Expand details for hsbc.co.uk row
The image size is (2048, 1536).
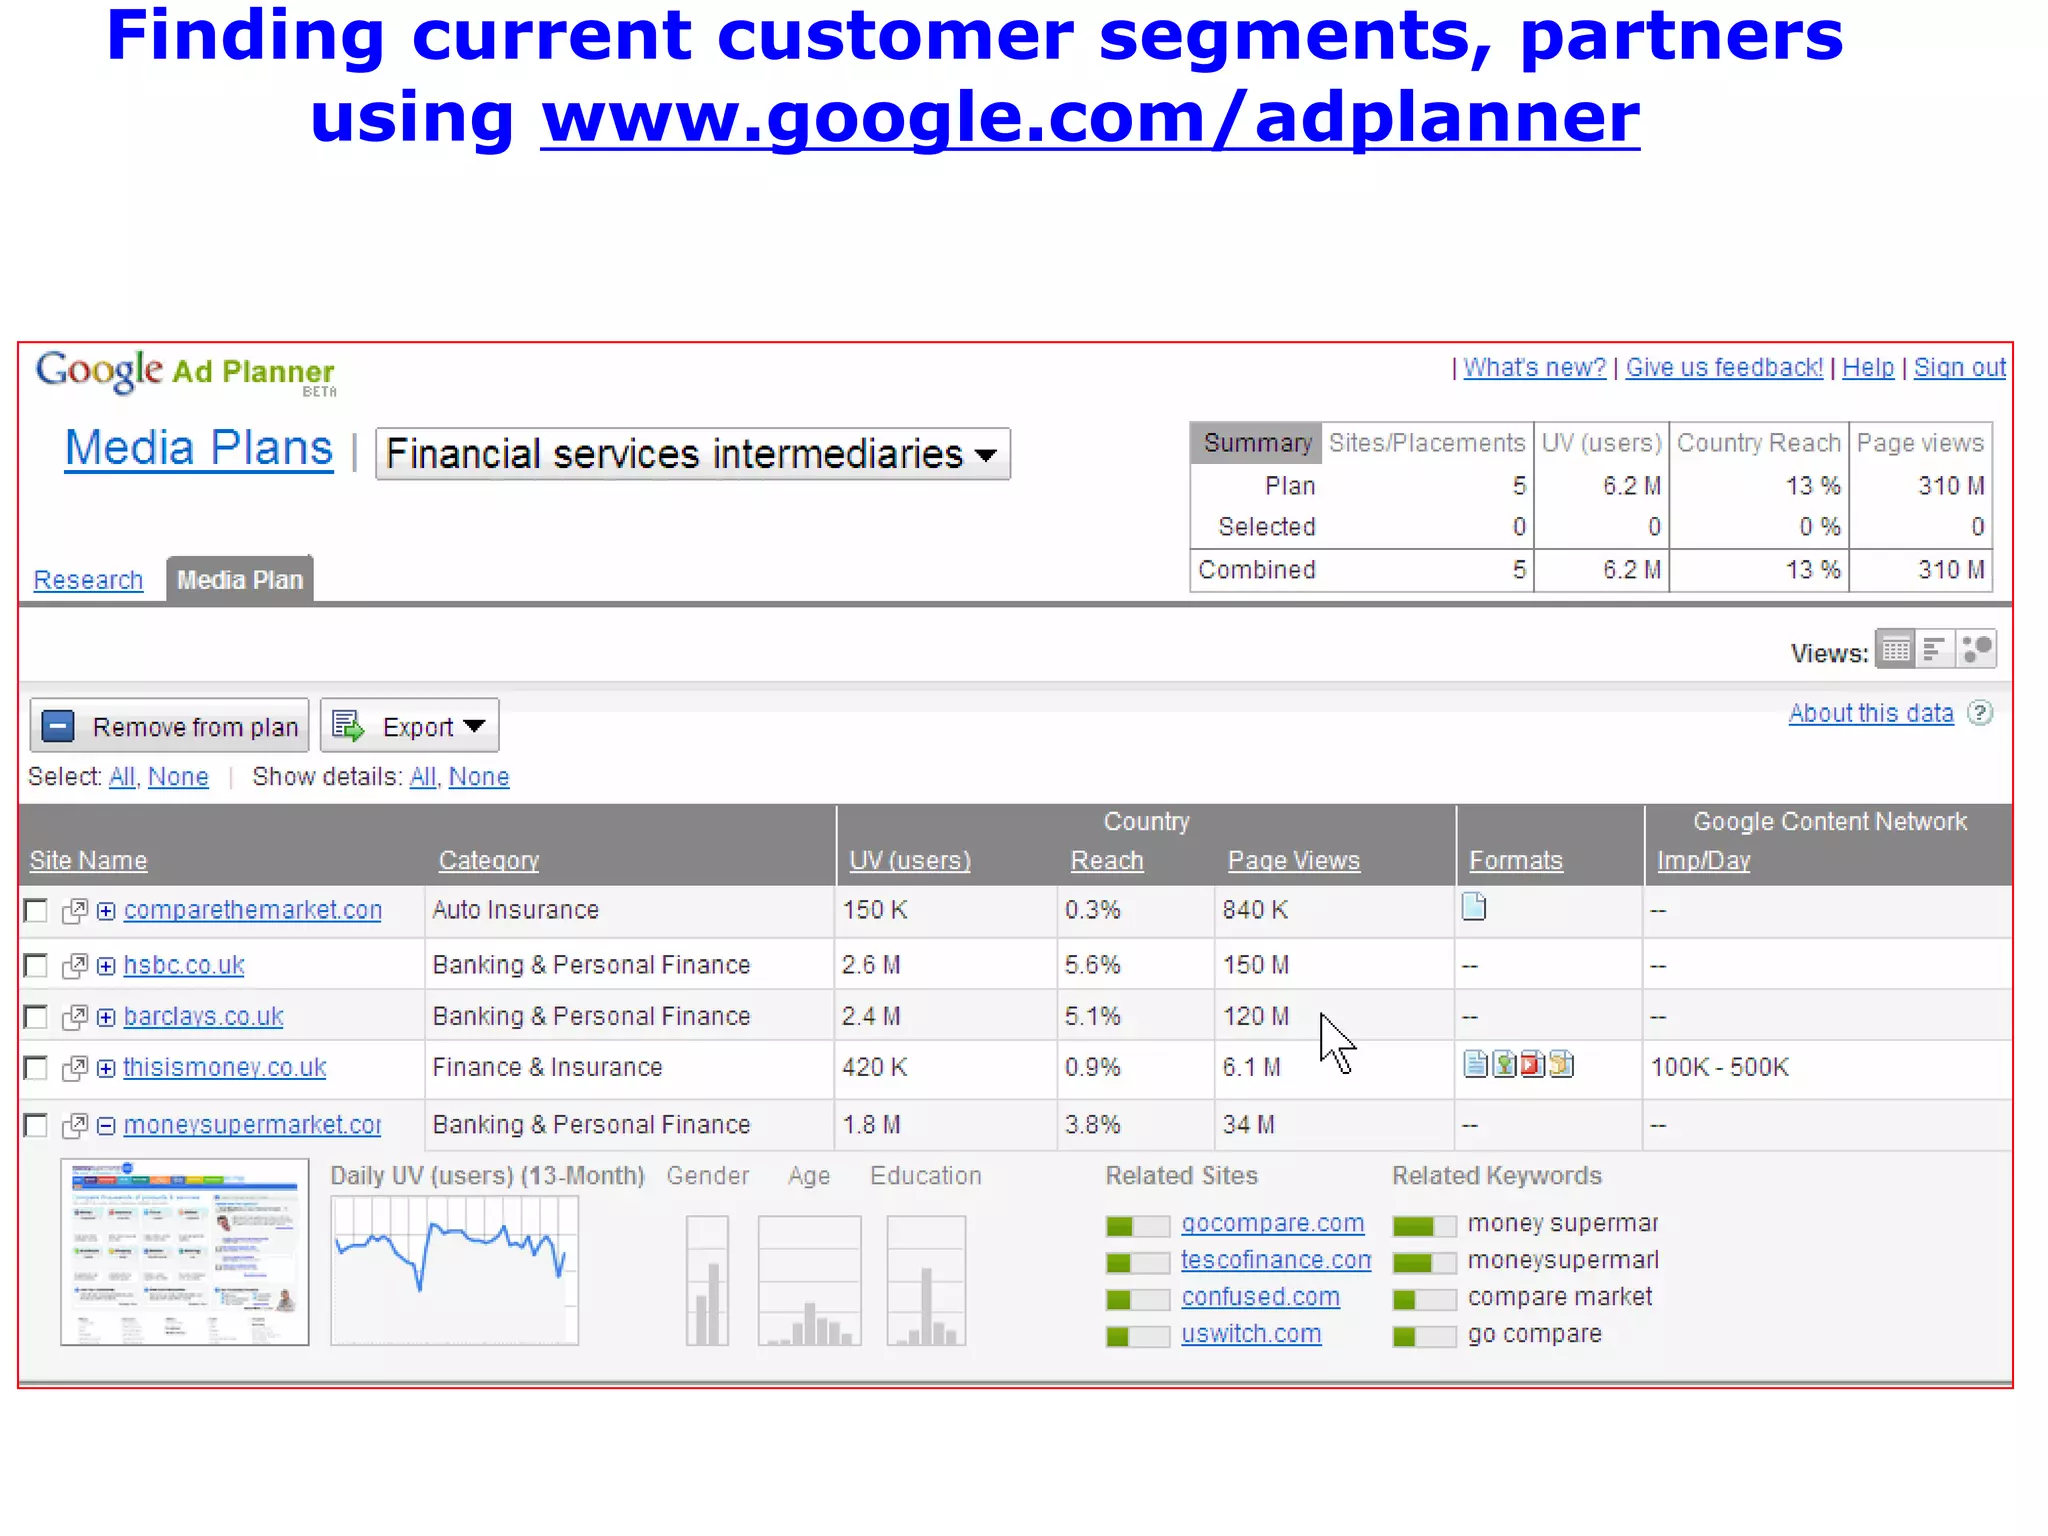[106, 966]
